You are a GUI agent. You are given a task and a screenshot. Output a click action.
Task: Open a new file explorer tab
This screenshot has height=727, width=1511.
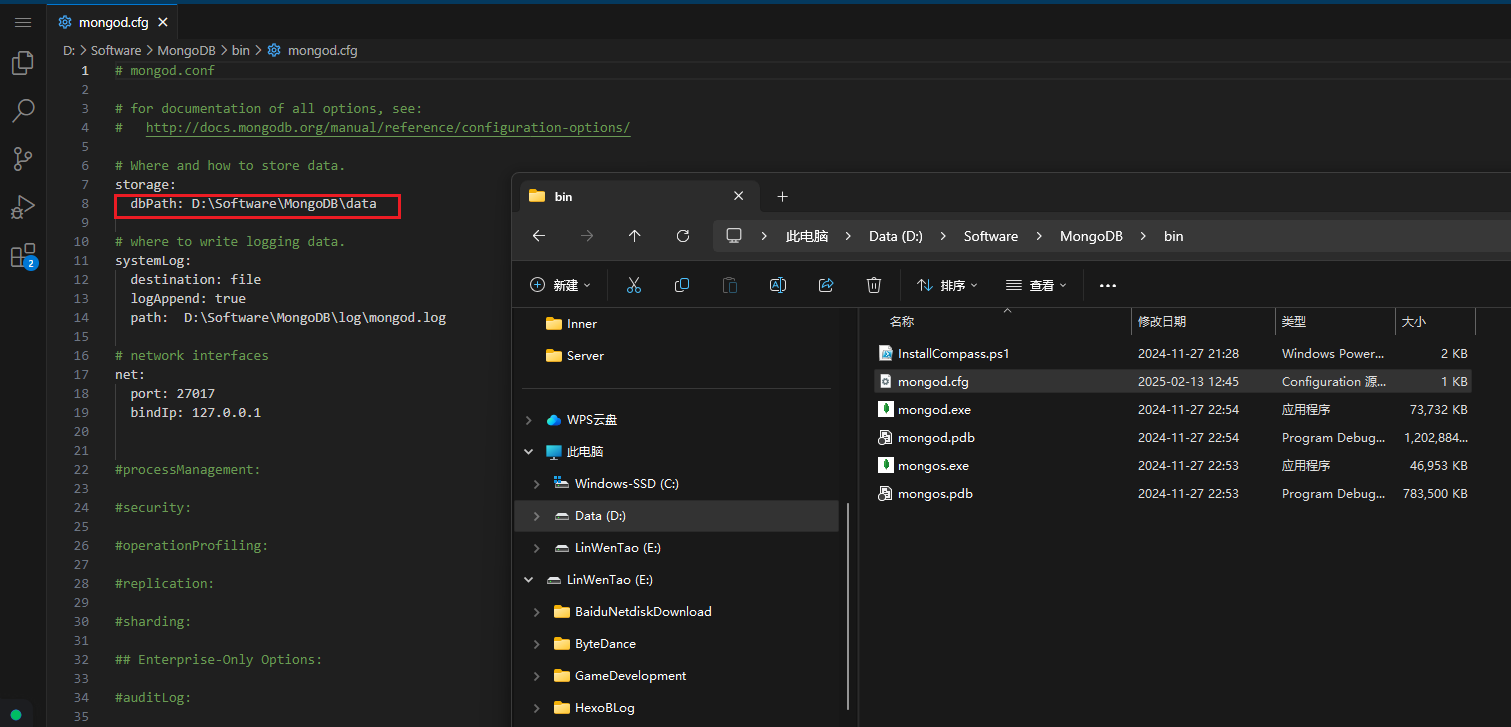pos(782,196)
